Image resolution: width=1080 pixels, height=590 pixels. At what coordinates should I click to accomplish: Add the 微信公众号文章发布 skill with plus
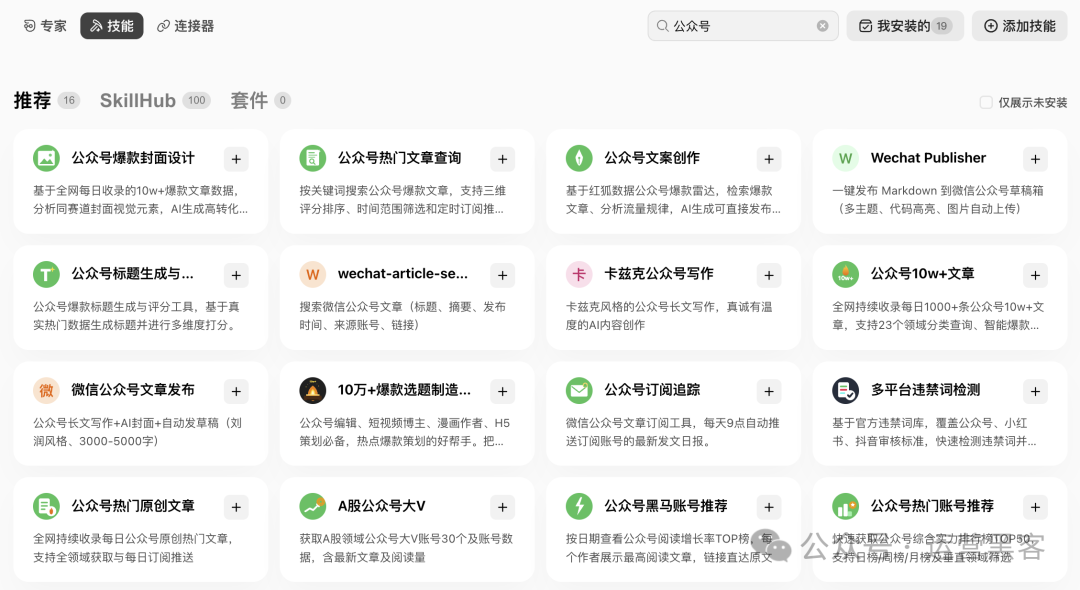[x=236, y=391]
